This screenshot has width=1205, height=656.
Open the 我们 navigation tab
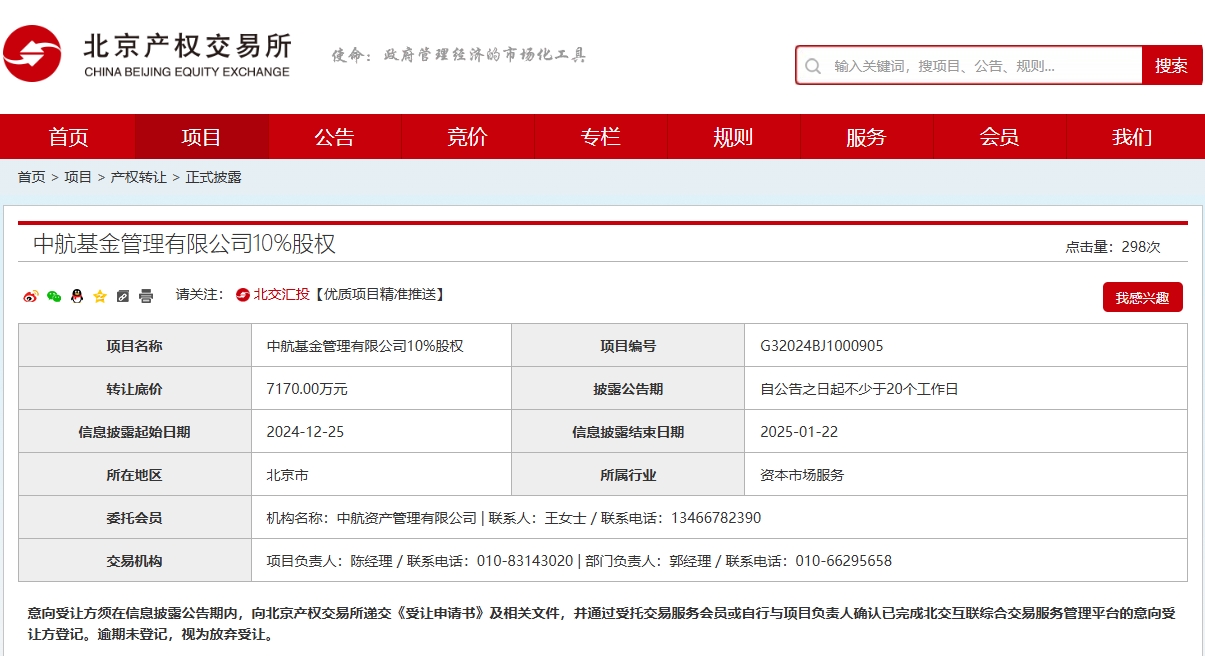coord(1132,137)
